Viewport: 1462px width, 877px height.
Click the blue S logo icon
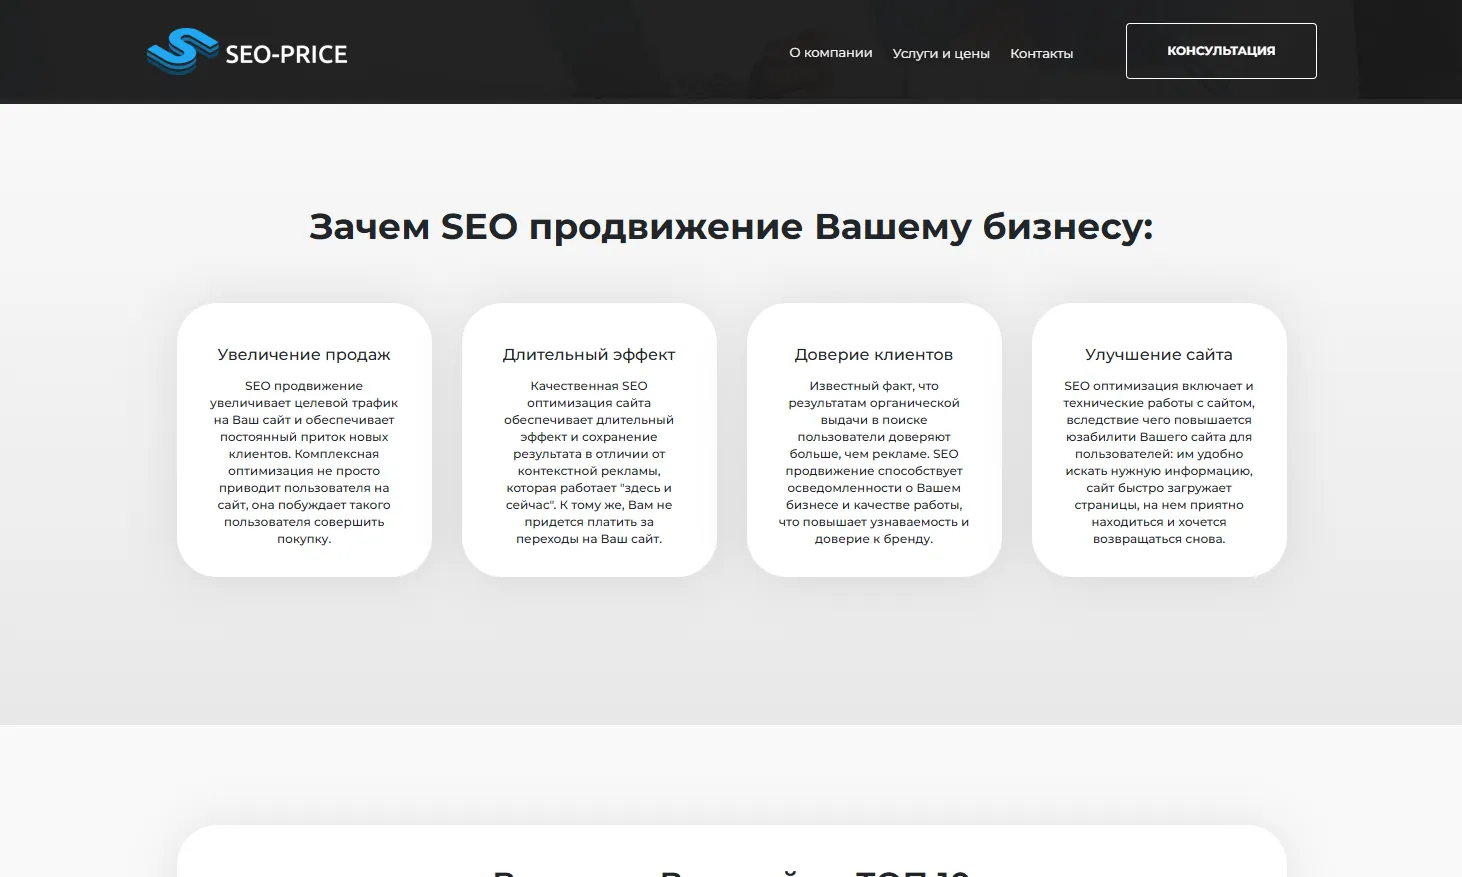point(182,52)
